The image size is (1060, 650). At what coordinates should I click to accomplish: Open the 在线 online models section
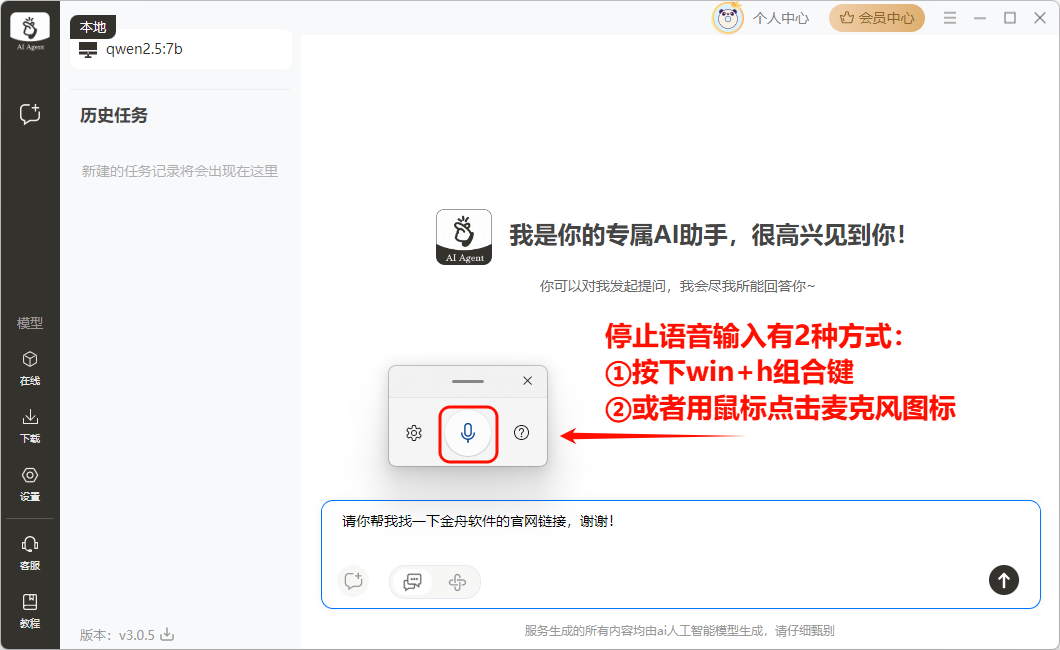[30, 367]
